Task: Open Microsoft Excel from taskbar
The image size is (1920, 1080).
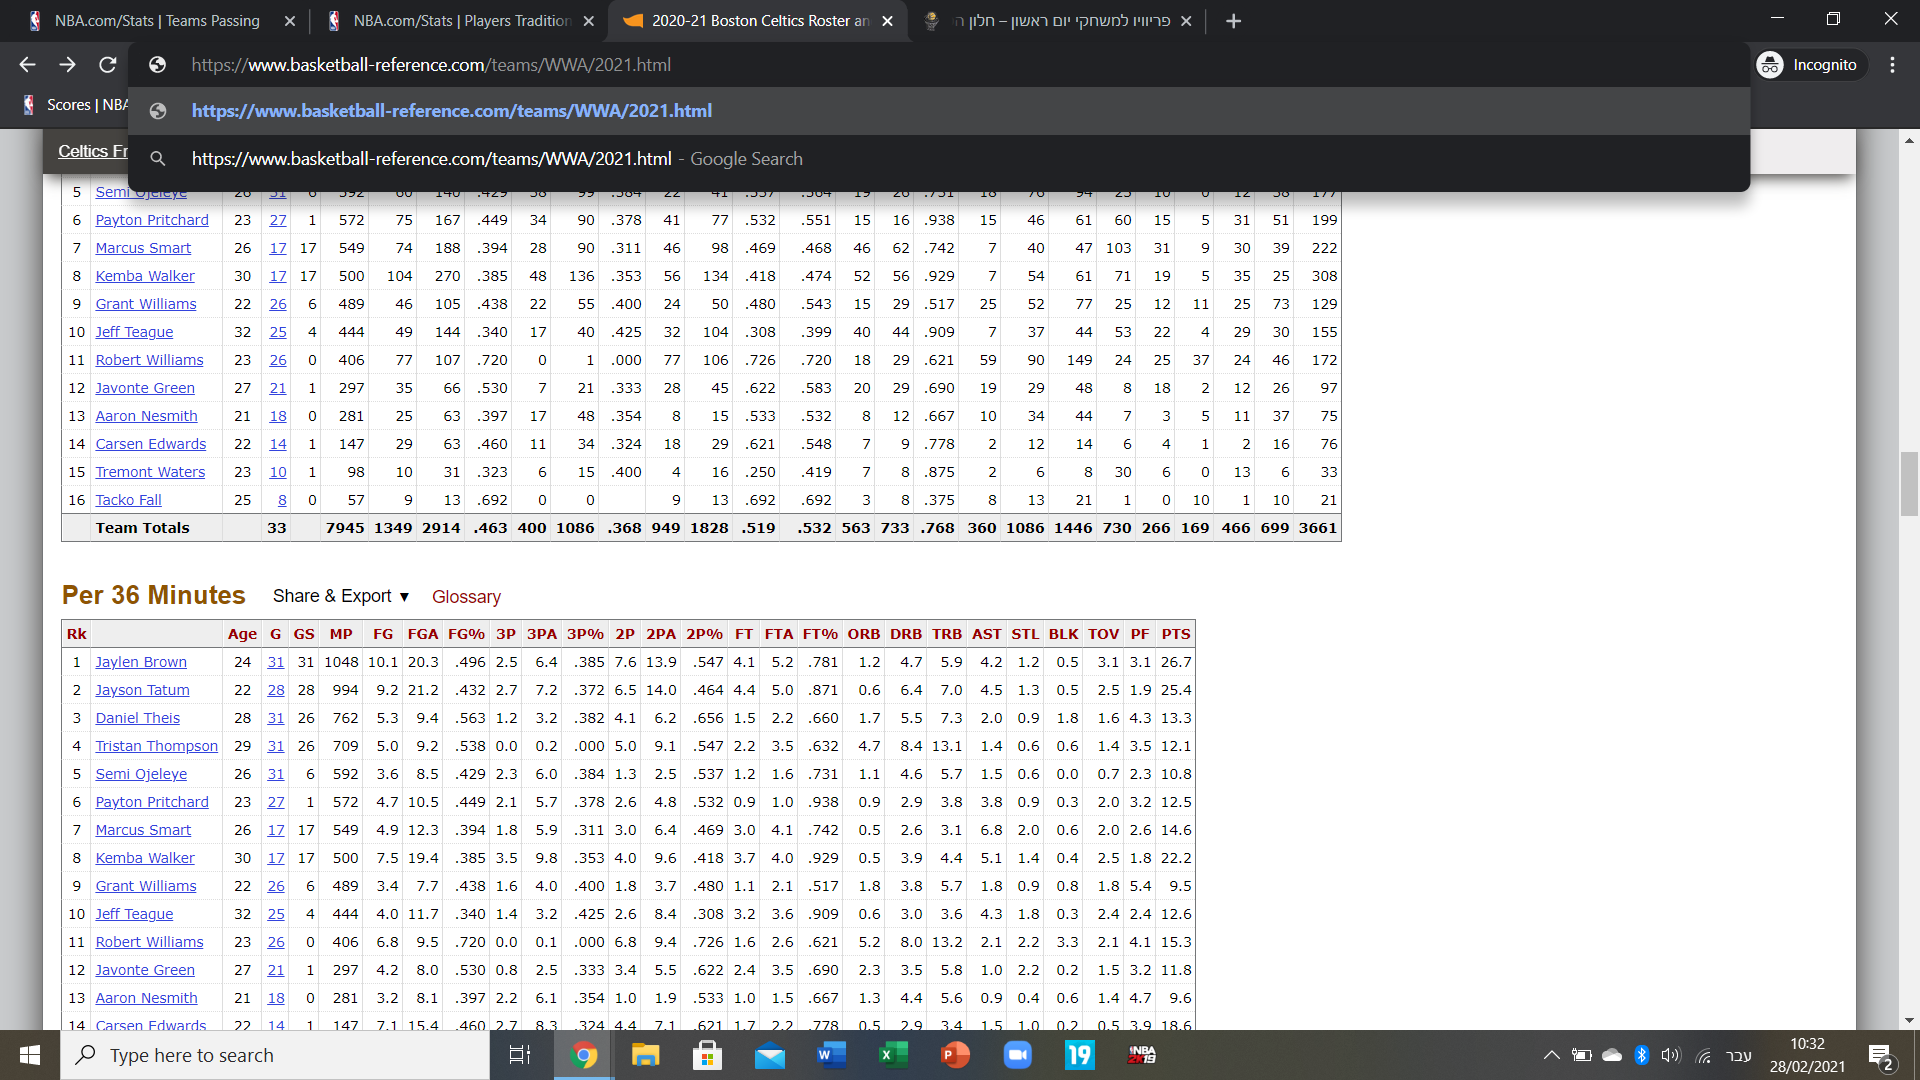Action: pos(893,1055)
